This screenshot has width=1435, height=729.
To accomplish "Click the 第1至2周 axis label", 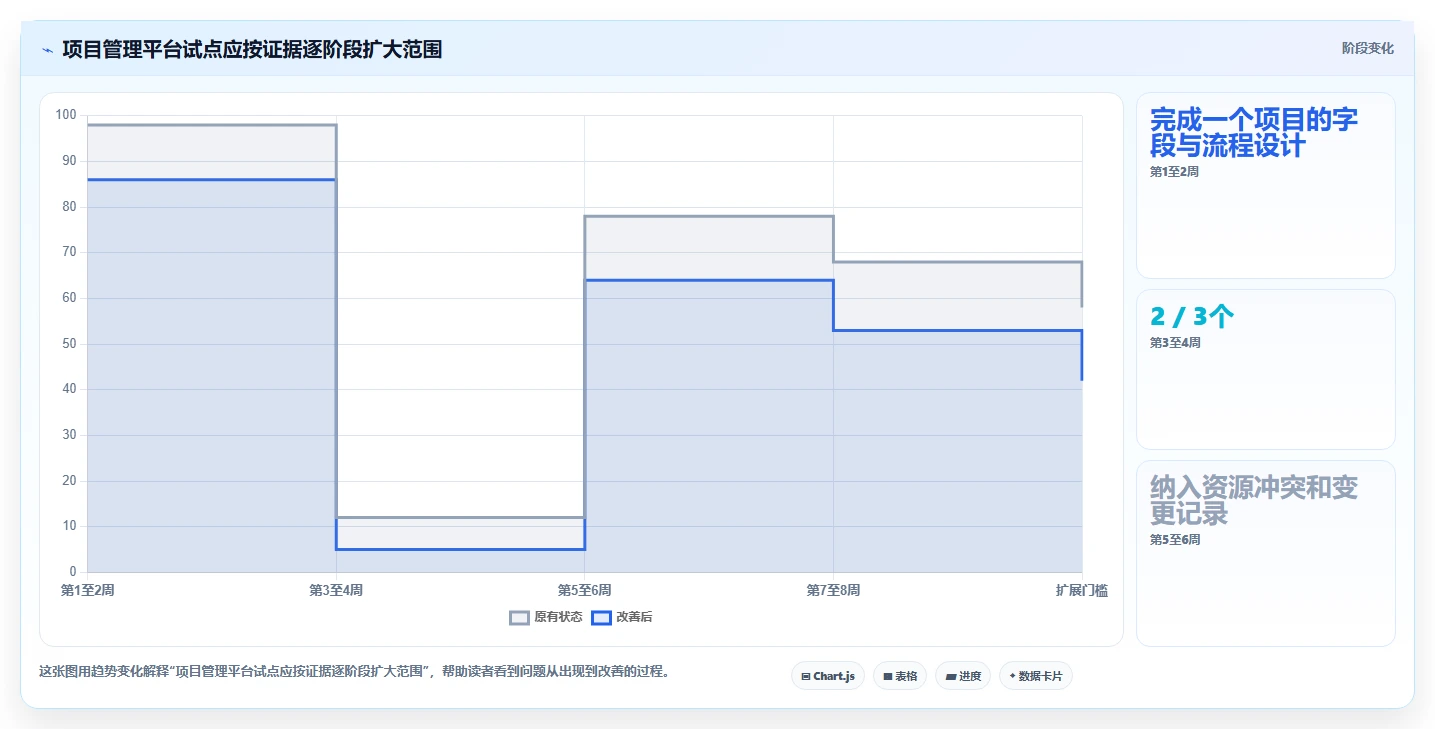I will [87, 590].
